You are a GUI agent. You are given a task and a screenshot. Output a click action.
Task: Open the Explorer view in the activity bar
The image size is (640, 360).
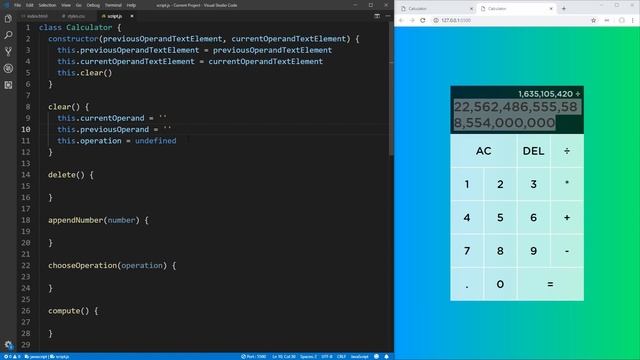pos(8,19)
